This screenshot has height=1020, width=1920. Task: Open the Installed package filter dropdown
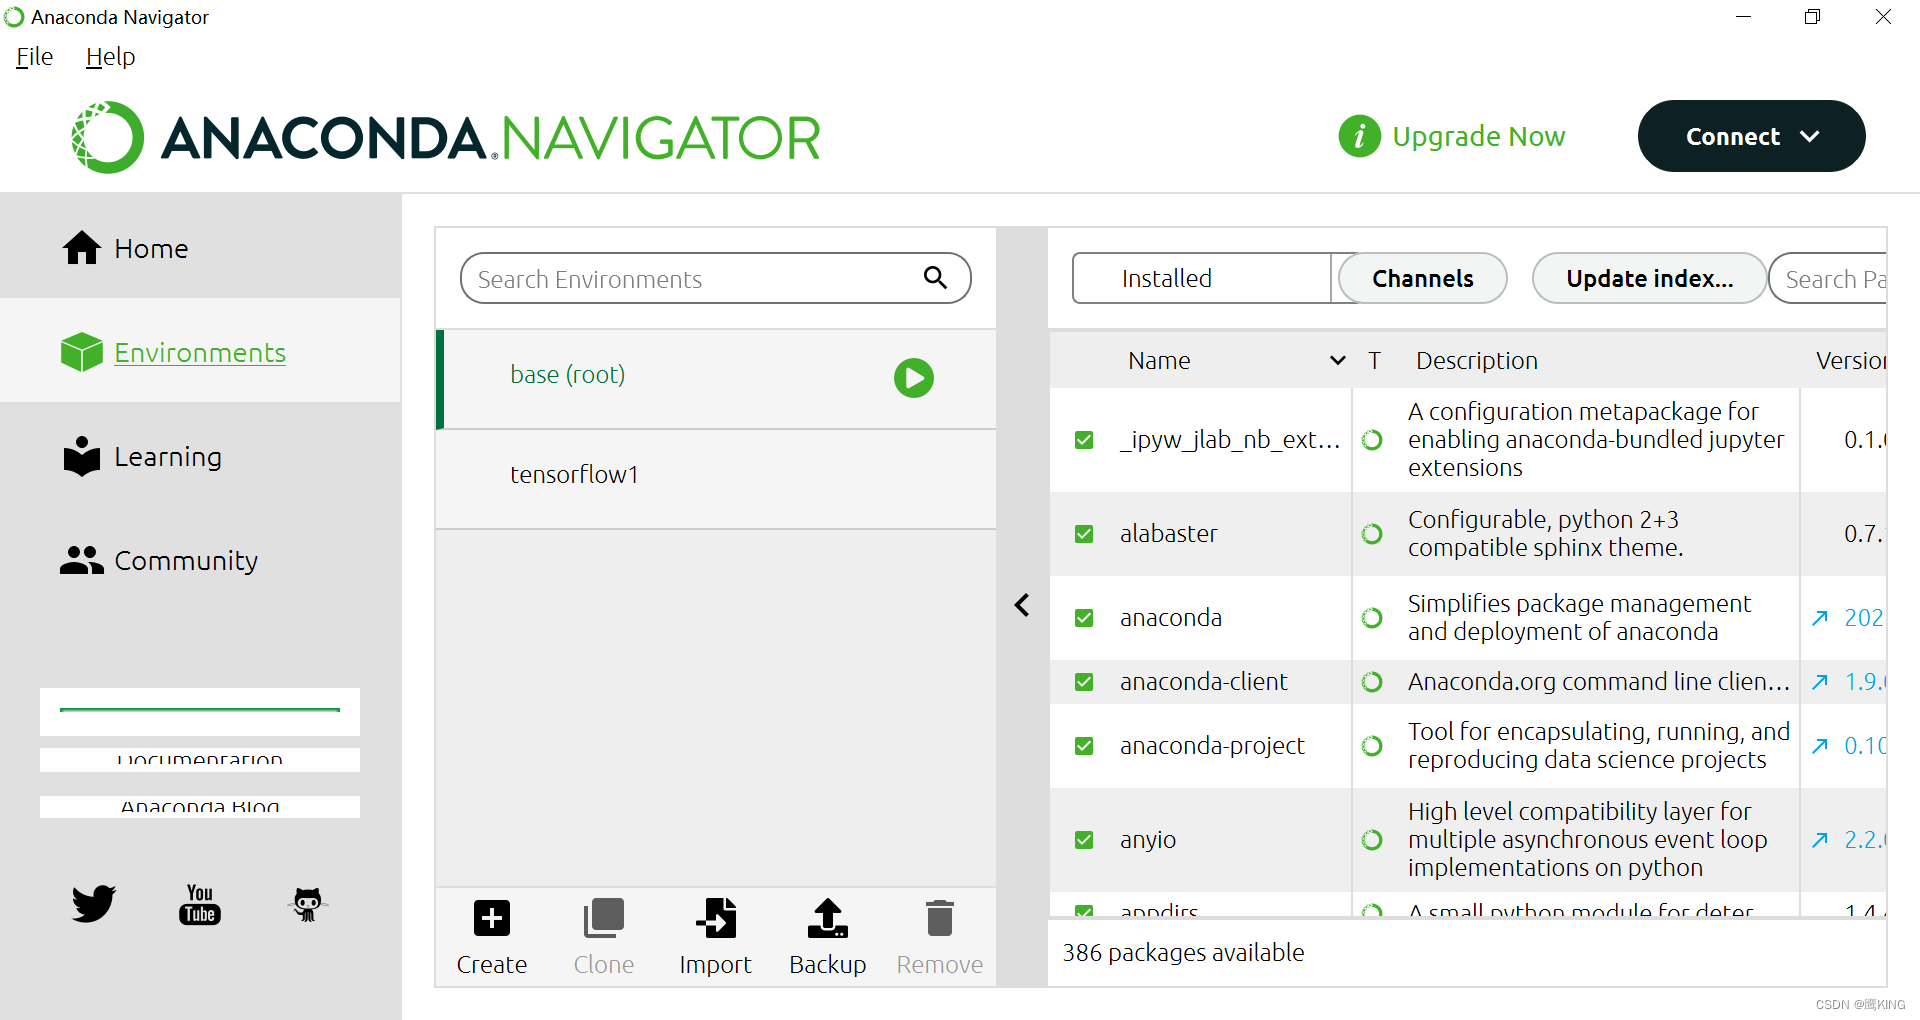tap(1202, 278)
